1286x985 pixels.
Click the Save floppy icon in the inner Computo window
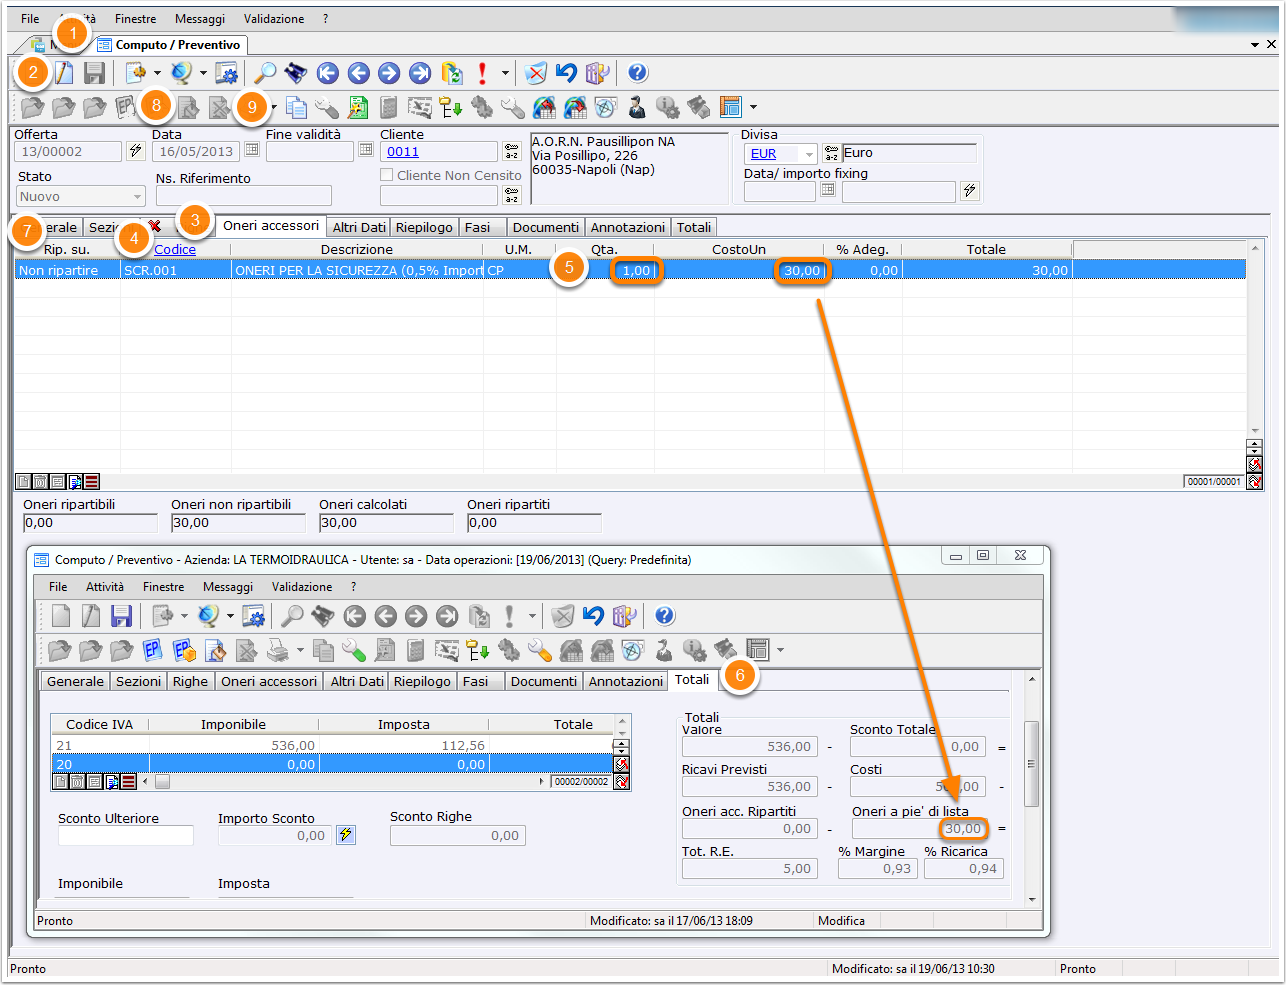coord(122,616)
